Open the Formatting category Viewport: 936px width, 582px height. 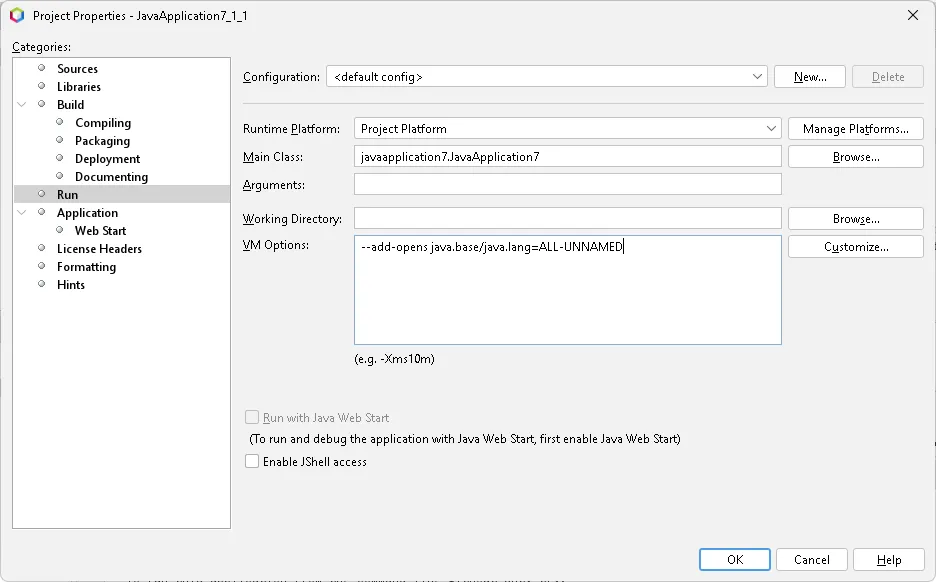[x=86, y=267]
